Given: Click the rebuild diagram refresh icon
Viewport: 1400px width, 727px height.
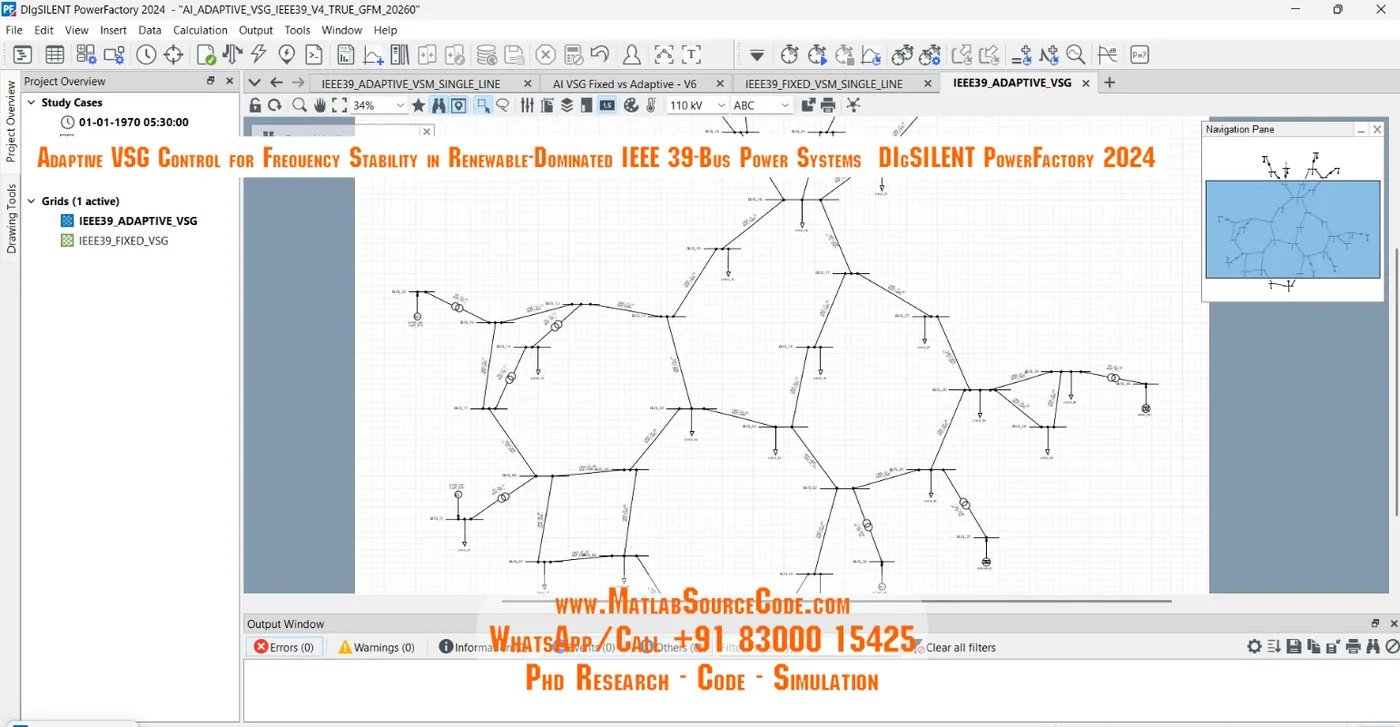Looking at the screenshot, I should point(274,105).
